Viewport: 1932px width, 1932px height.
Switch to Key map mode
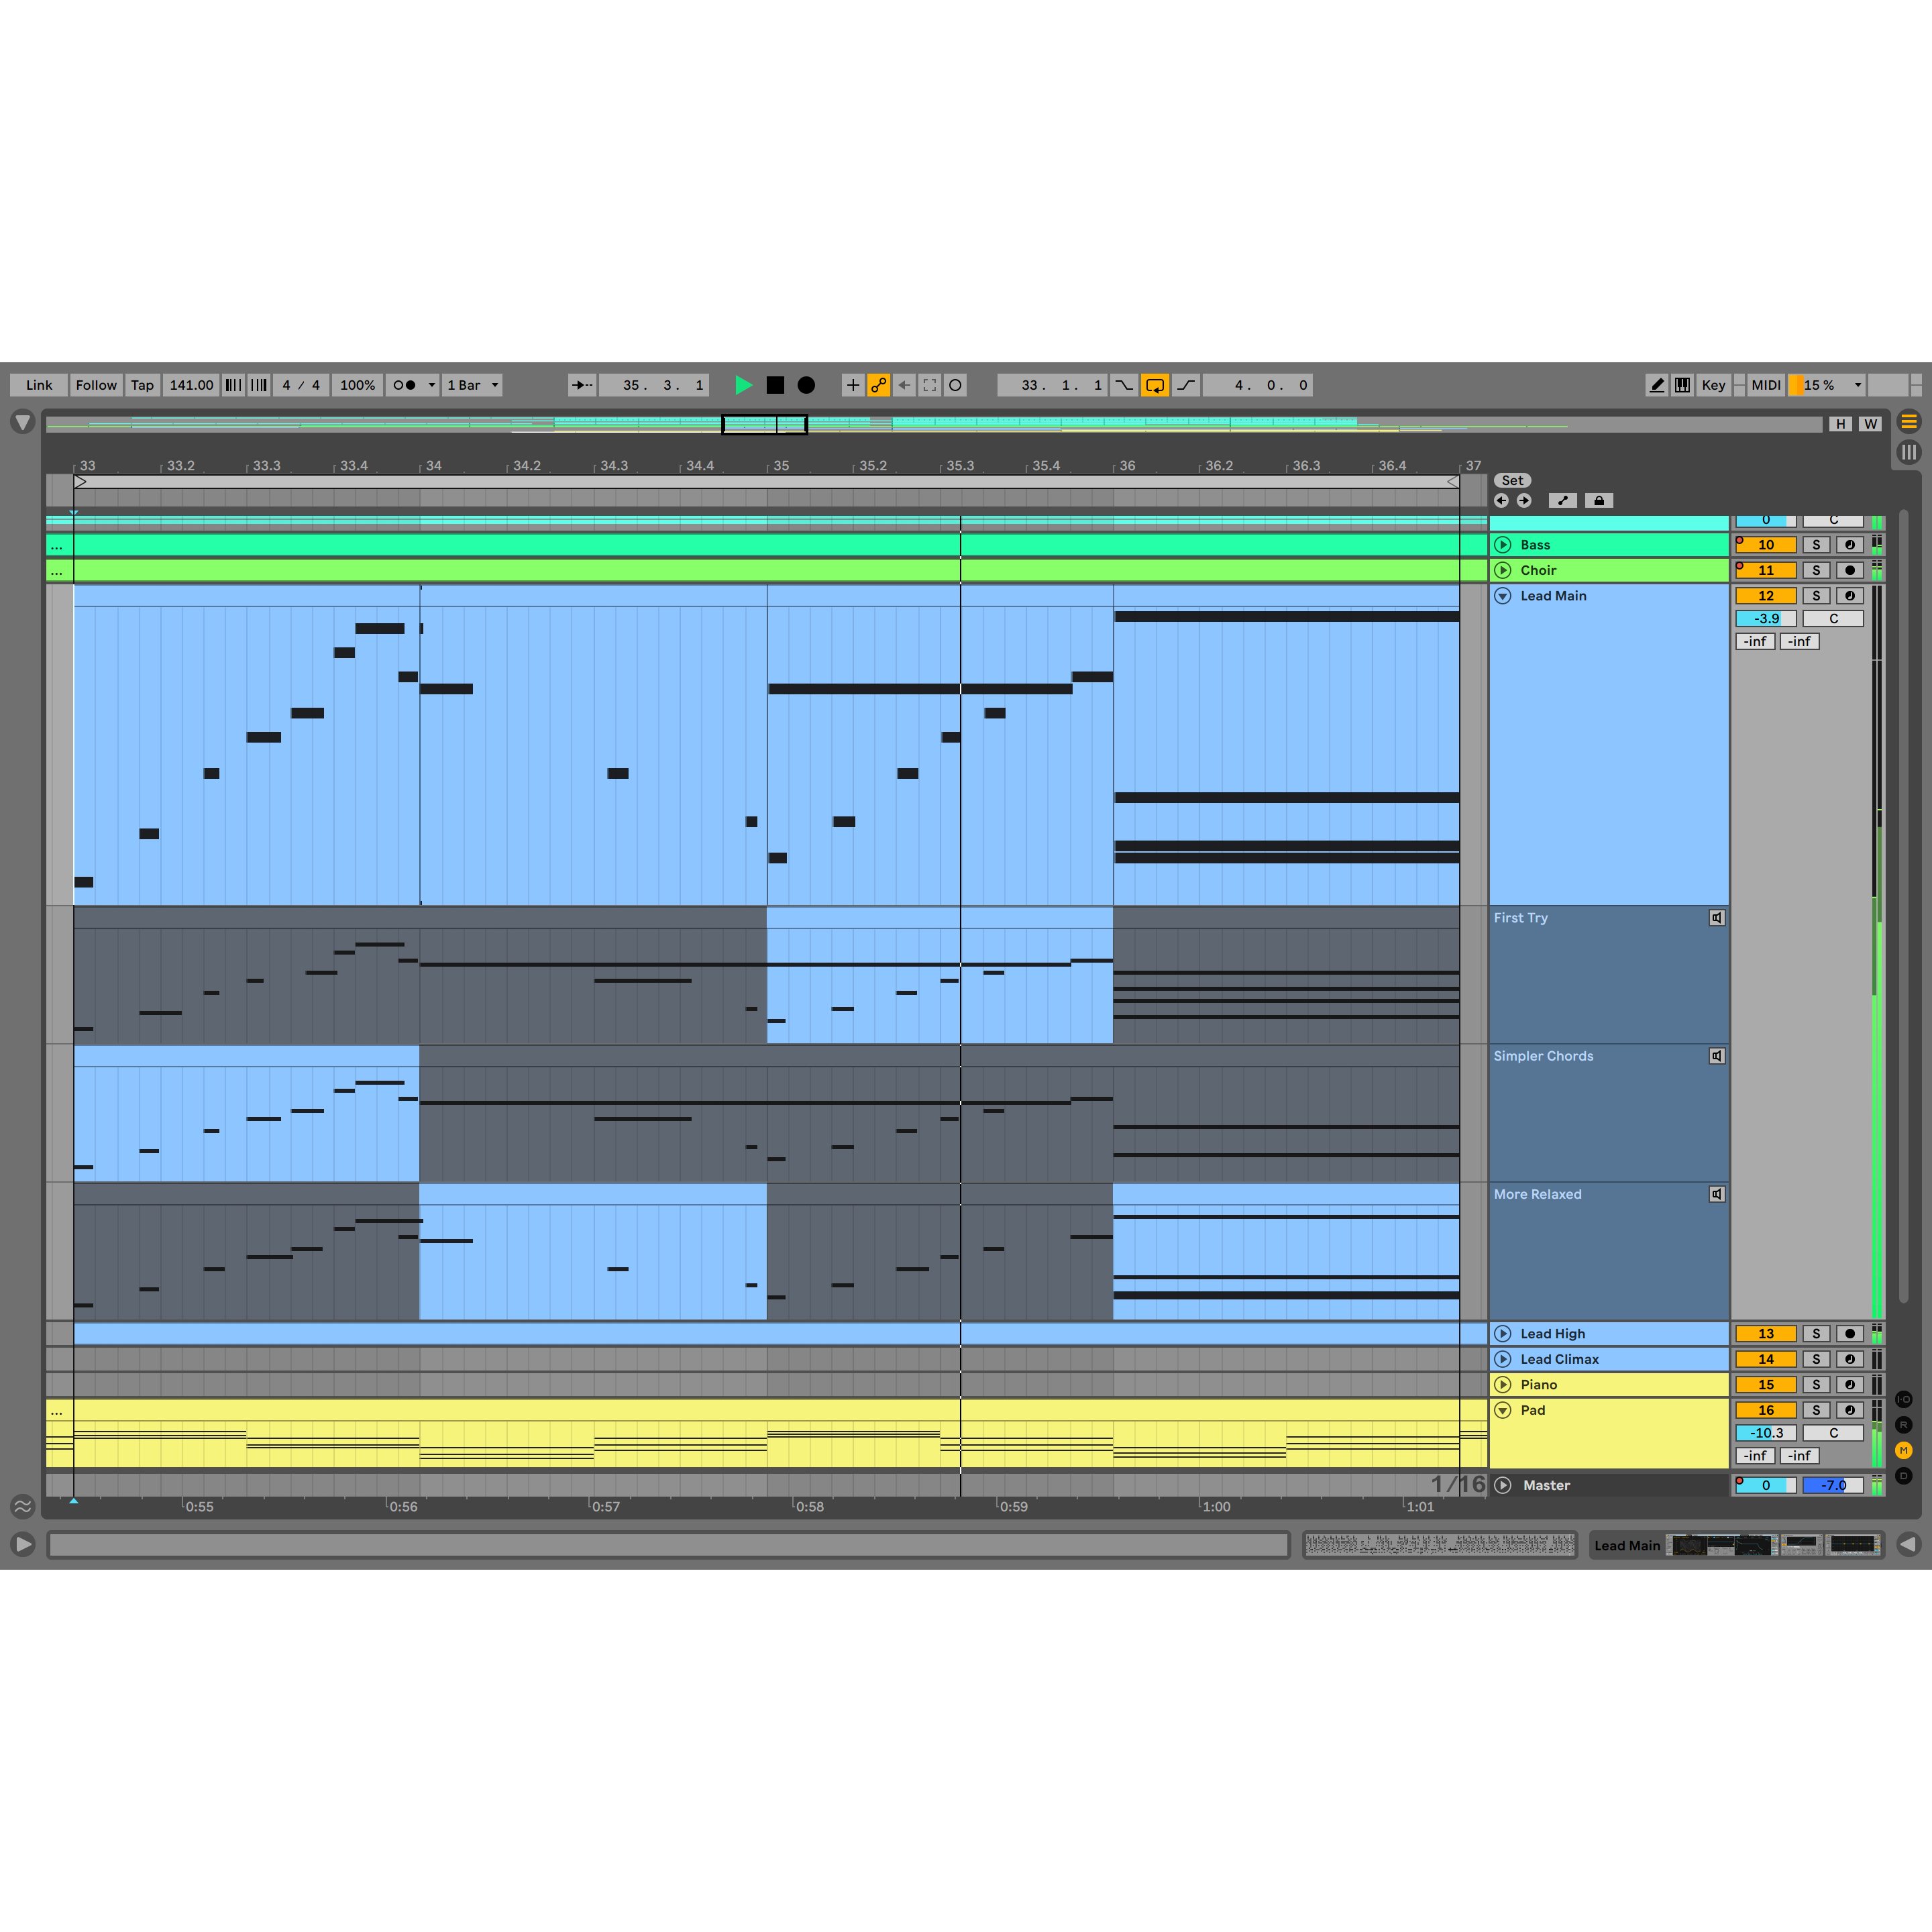[1713, 385]
